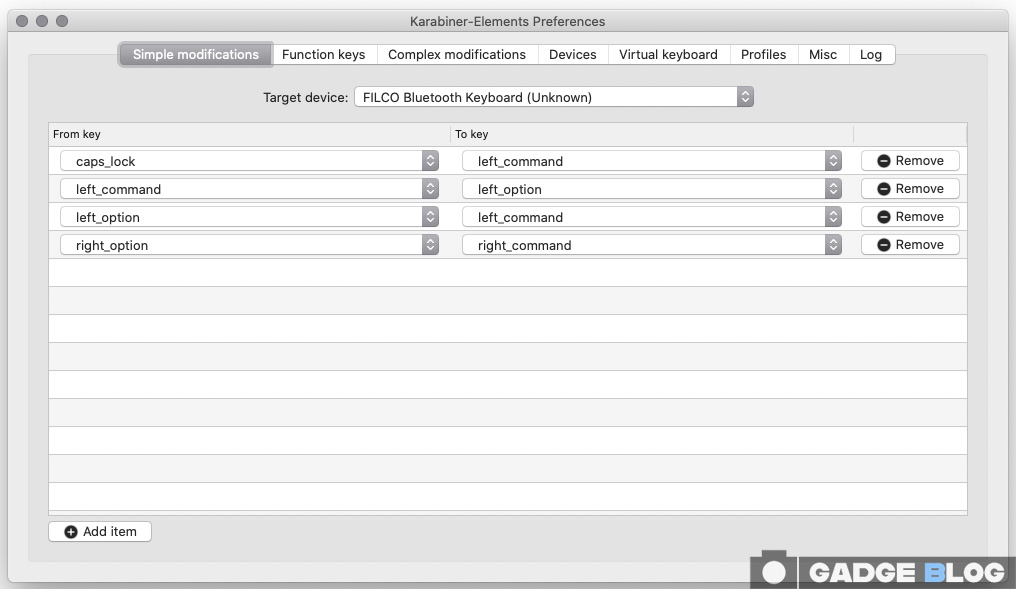The image size is (1016, 589).
Task: Open the Complex modifications tab
Action: (x=457, y=54)
